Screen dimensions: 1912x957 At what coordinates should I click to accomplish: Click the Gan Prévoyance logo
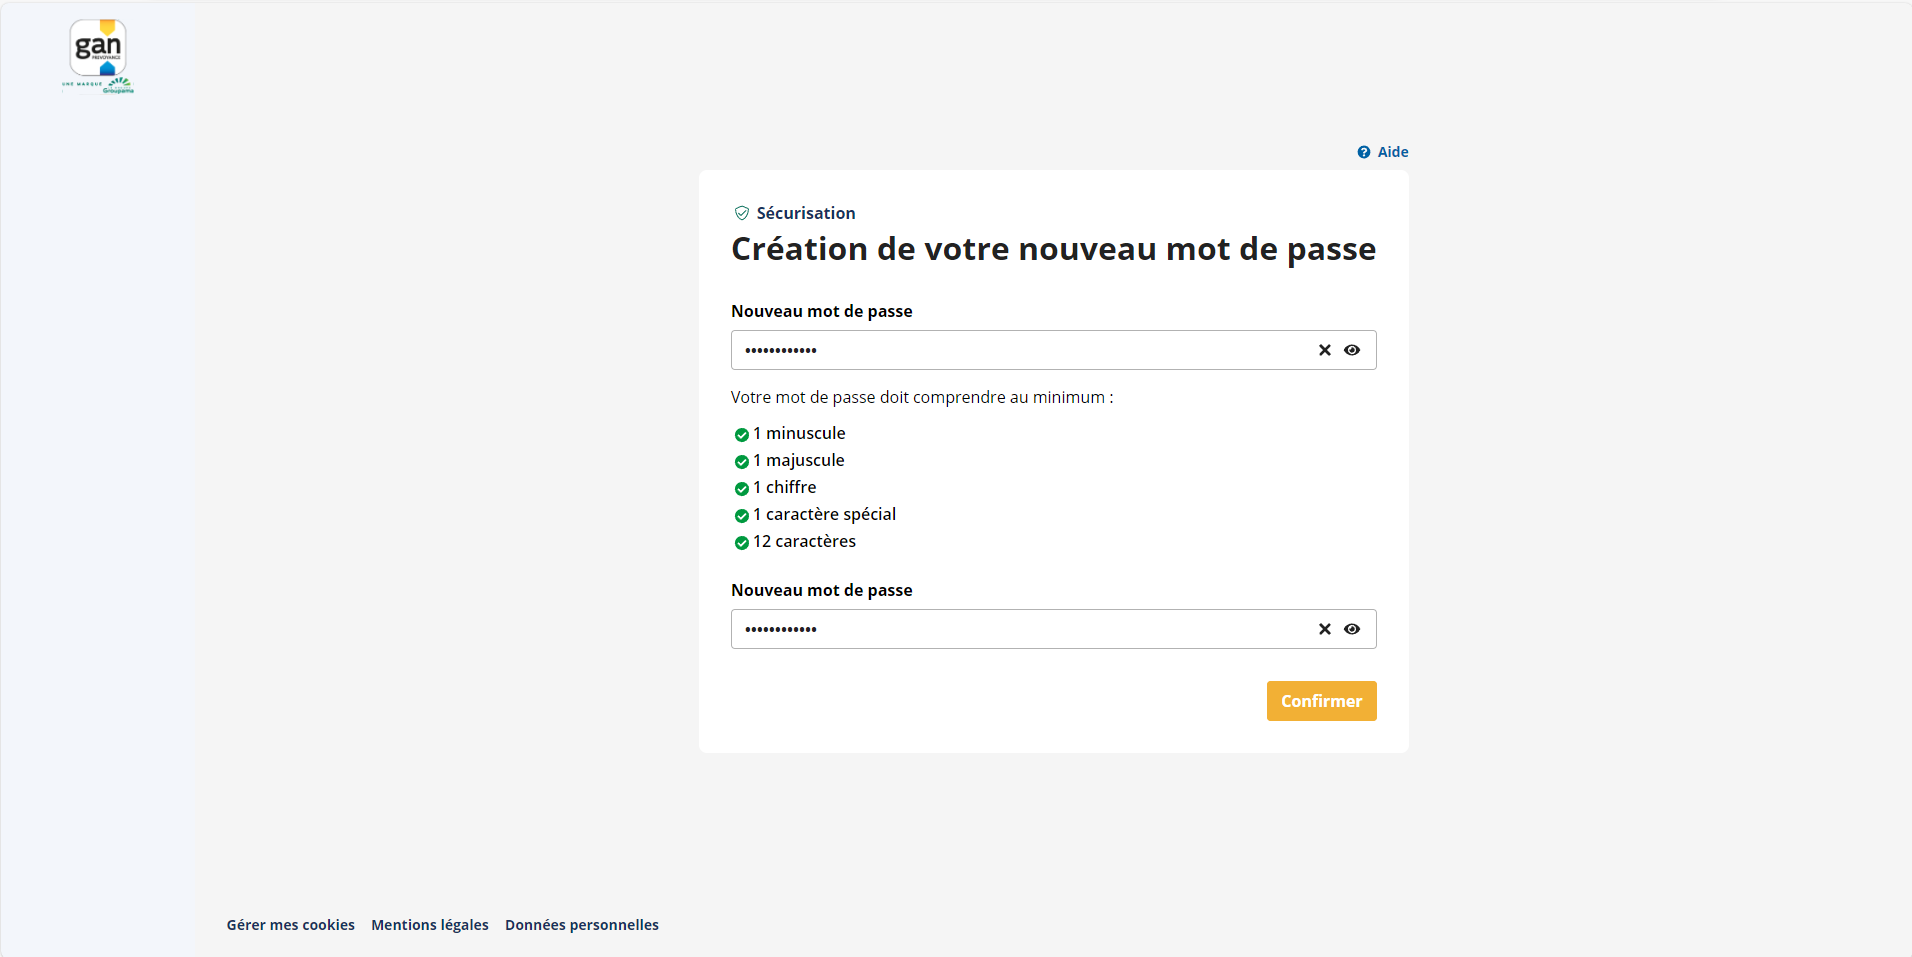pos(98,47)
